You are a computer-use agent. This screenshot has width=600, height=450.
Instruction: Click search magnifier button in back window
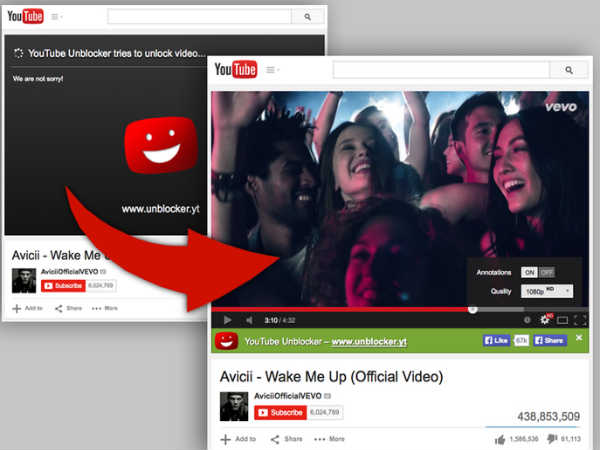[307, 16]
